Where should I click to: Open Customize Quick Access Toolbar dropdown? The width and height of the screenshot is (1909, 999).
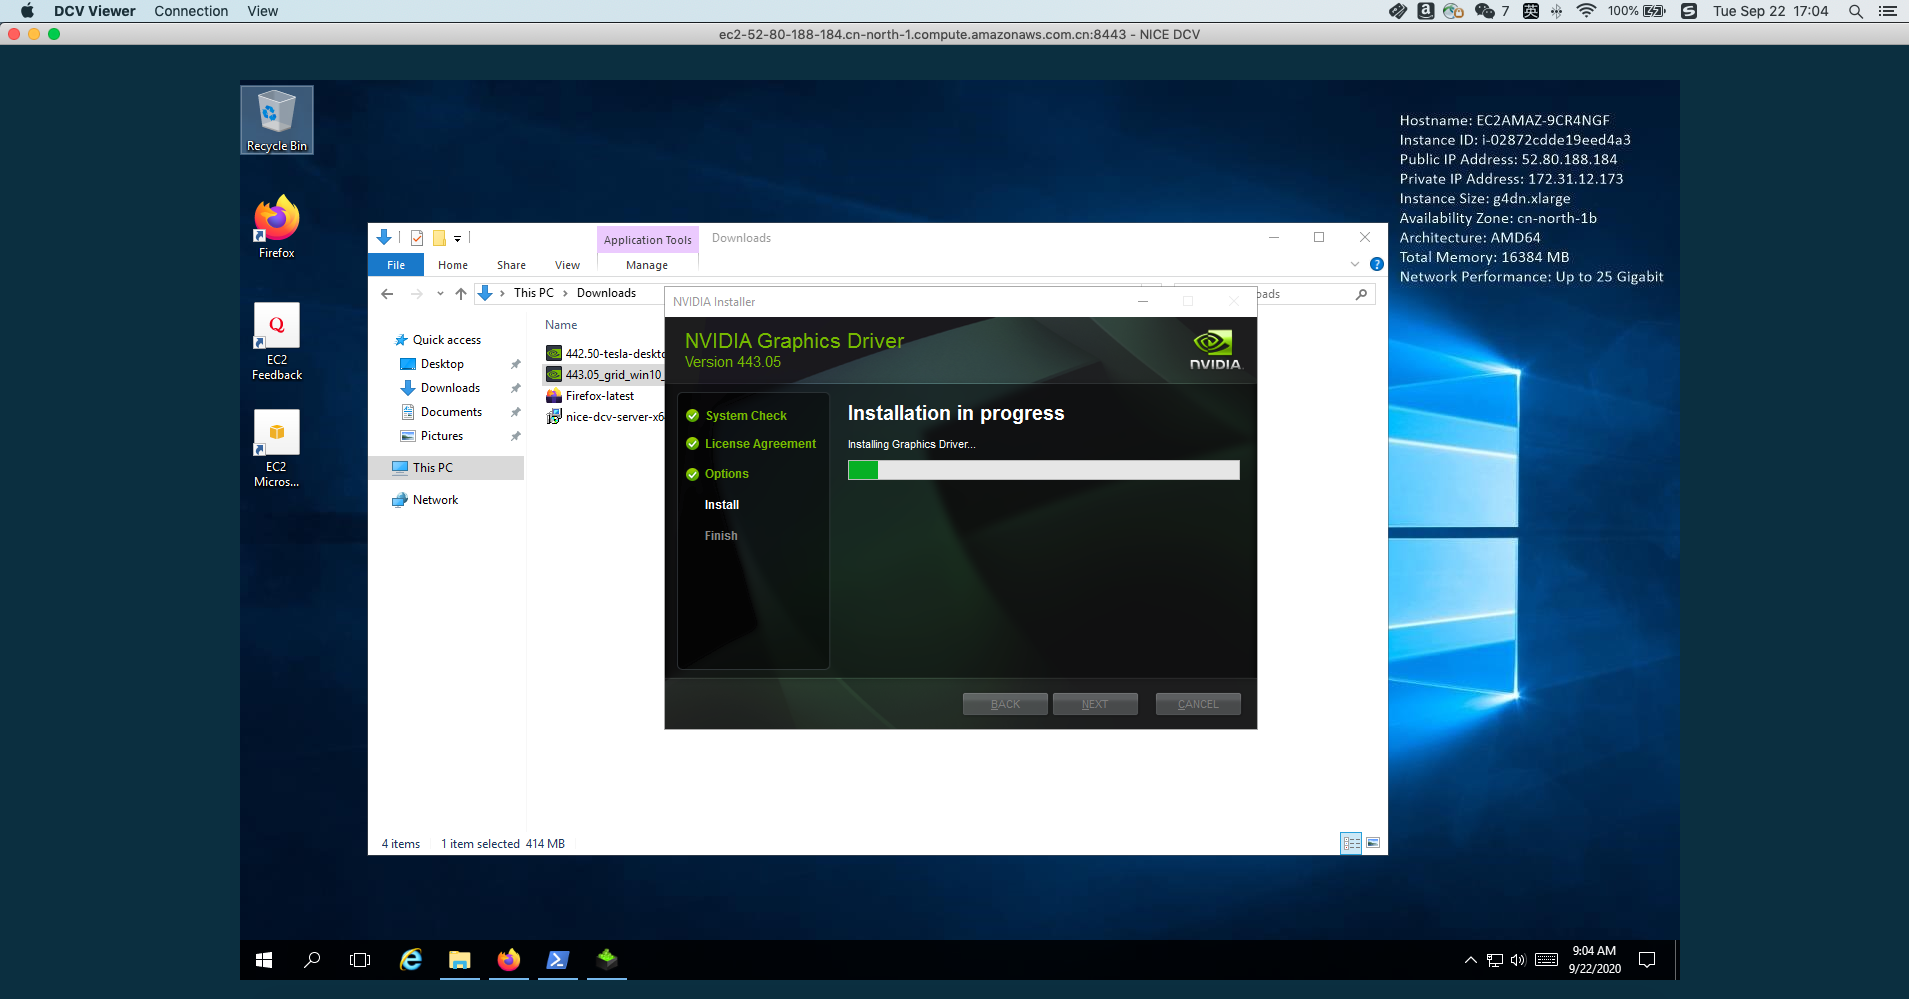[x=457, y=238]
